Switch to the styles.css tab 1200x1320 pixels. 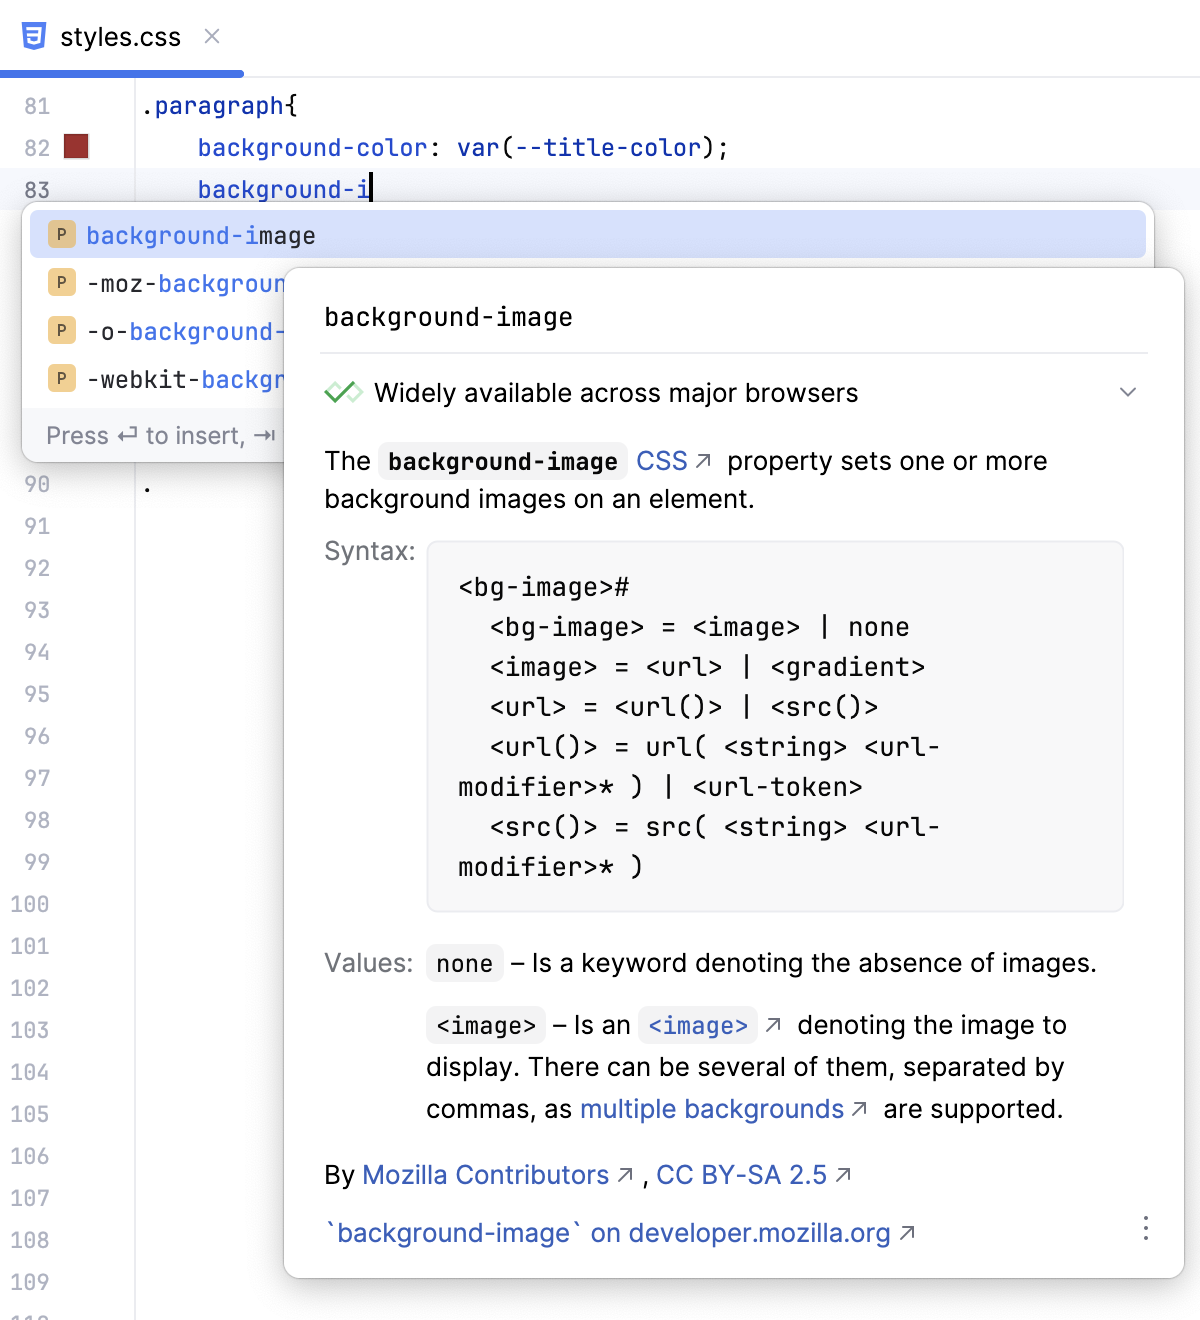point(120,36)
